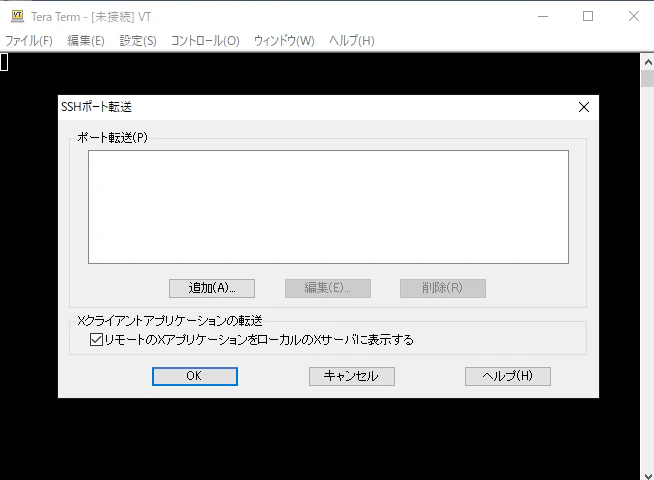654x480 pixels.
Task: Click inside the port forwarding list box
Action: [x=328, y=207]
